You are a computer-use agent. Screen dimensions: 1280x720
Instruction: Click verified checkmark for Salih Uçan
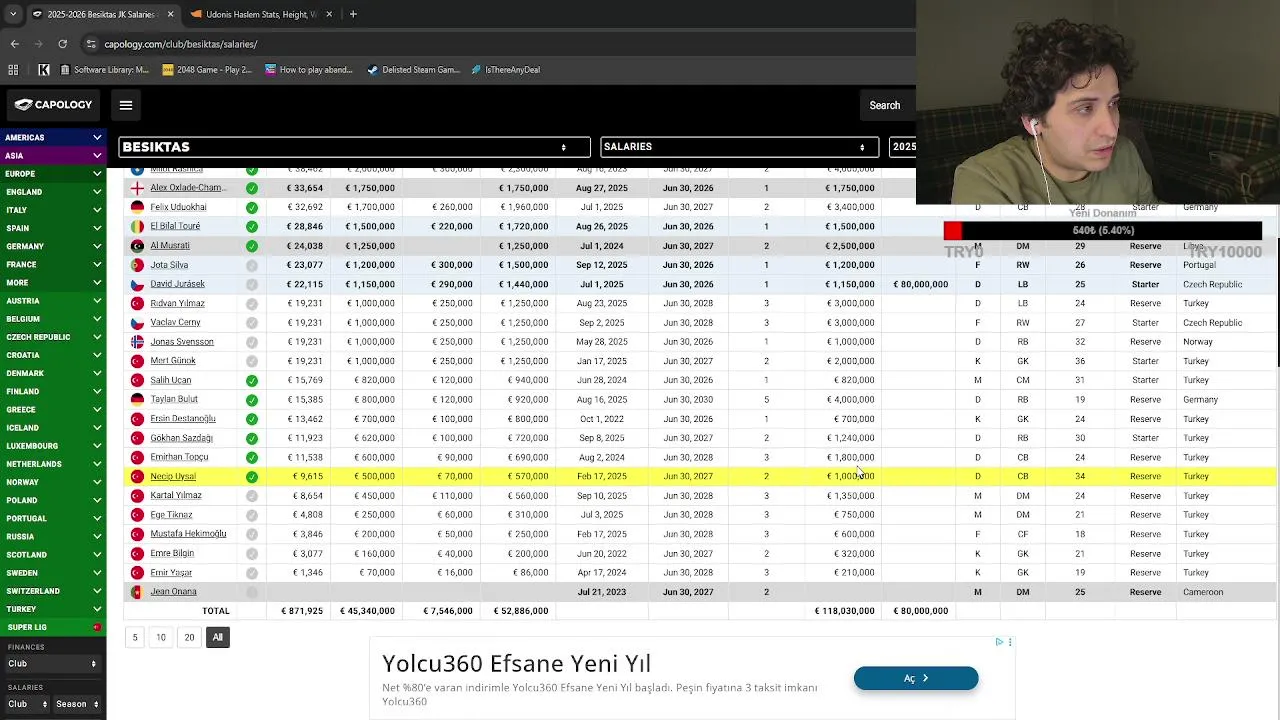pyautogui.click(x=252, y=380)
